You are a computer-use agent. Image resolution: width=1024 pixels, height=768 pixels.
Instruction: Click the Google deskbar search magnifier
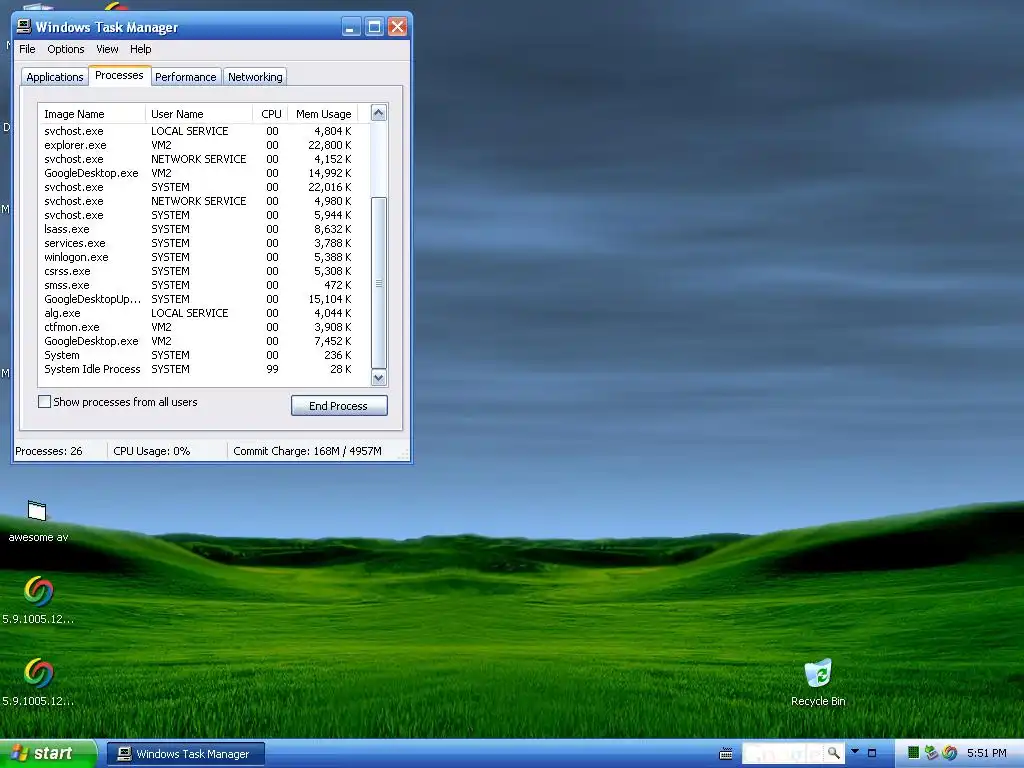[x=833, y=753]
